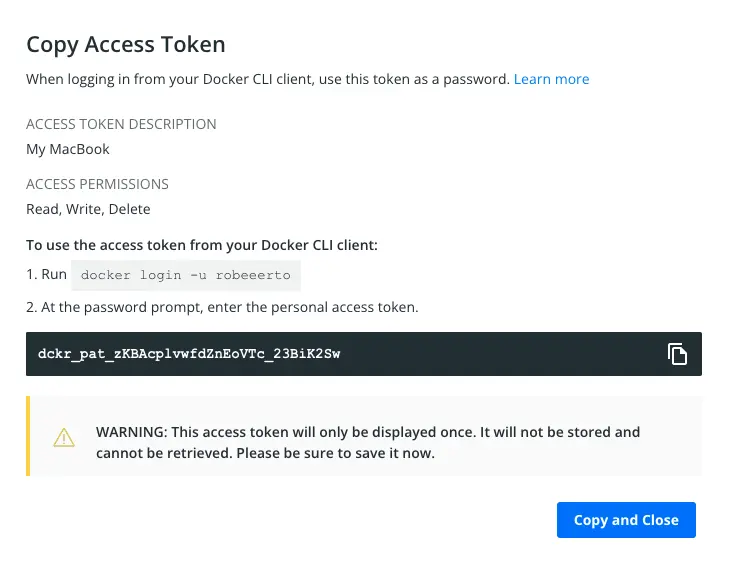The image size is (730, 571).
Task: Select the My MacBook description value
Action: [x=68, y=149]
